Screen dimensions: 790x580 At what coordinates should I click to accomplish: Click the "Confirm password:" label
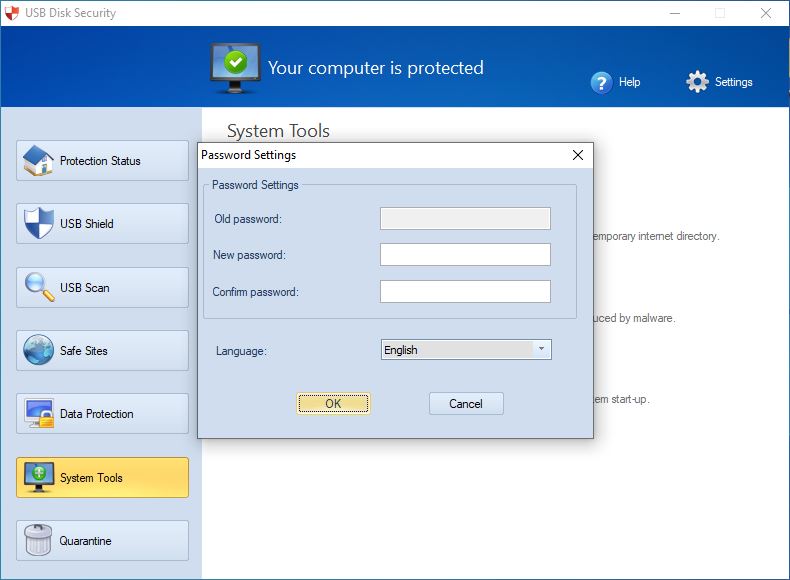click(255, 292)
